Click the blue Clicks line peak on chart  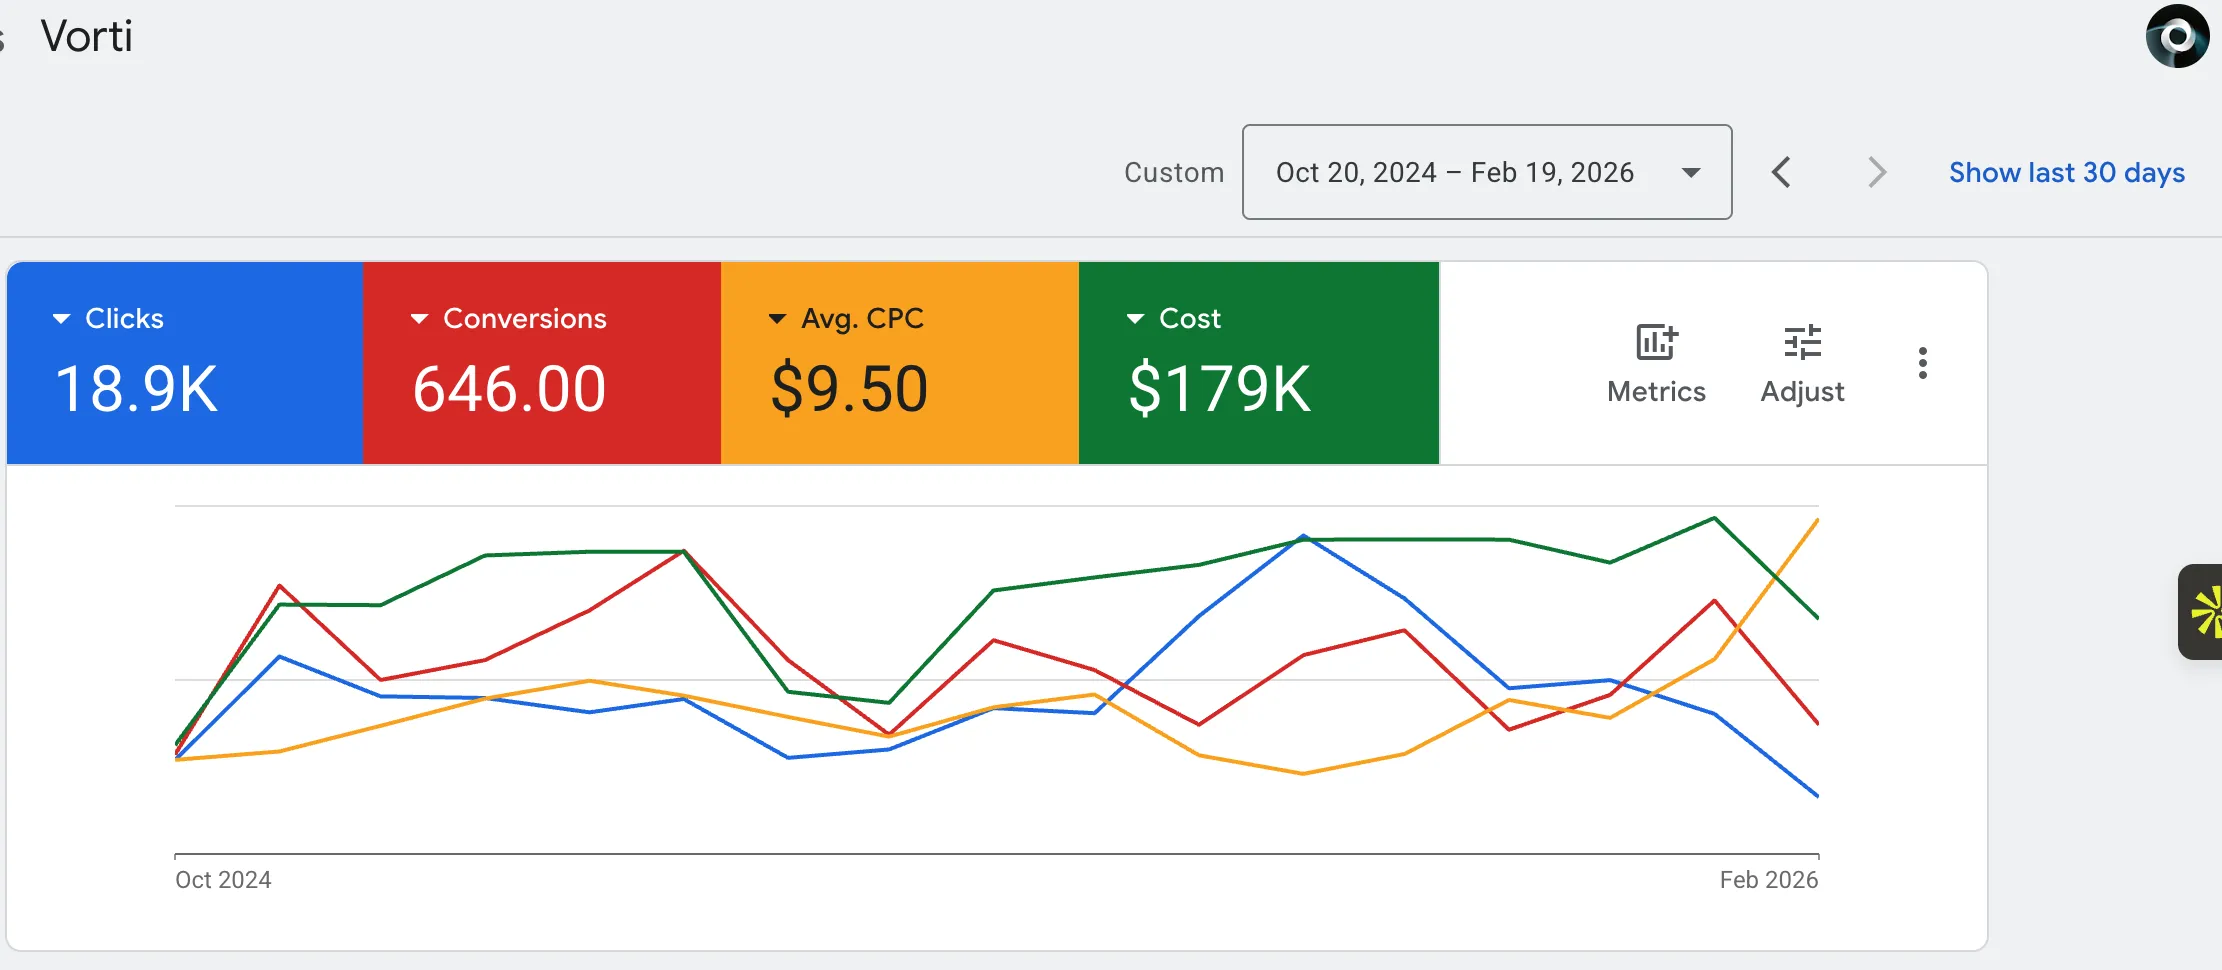tap(1303, 536)
